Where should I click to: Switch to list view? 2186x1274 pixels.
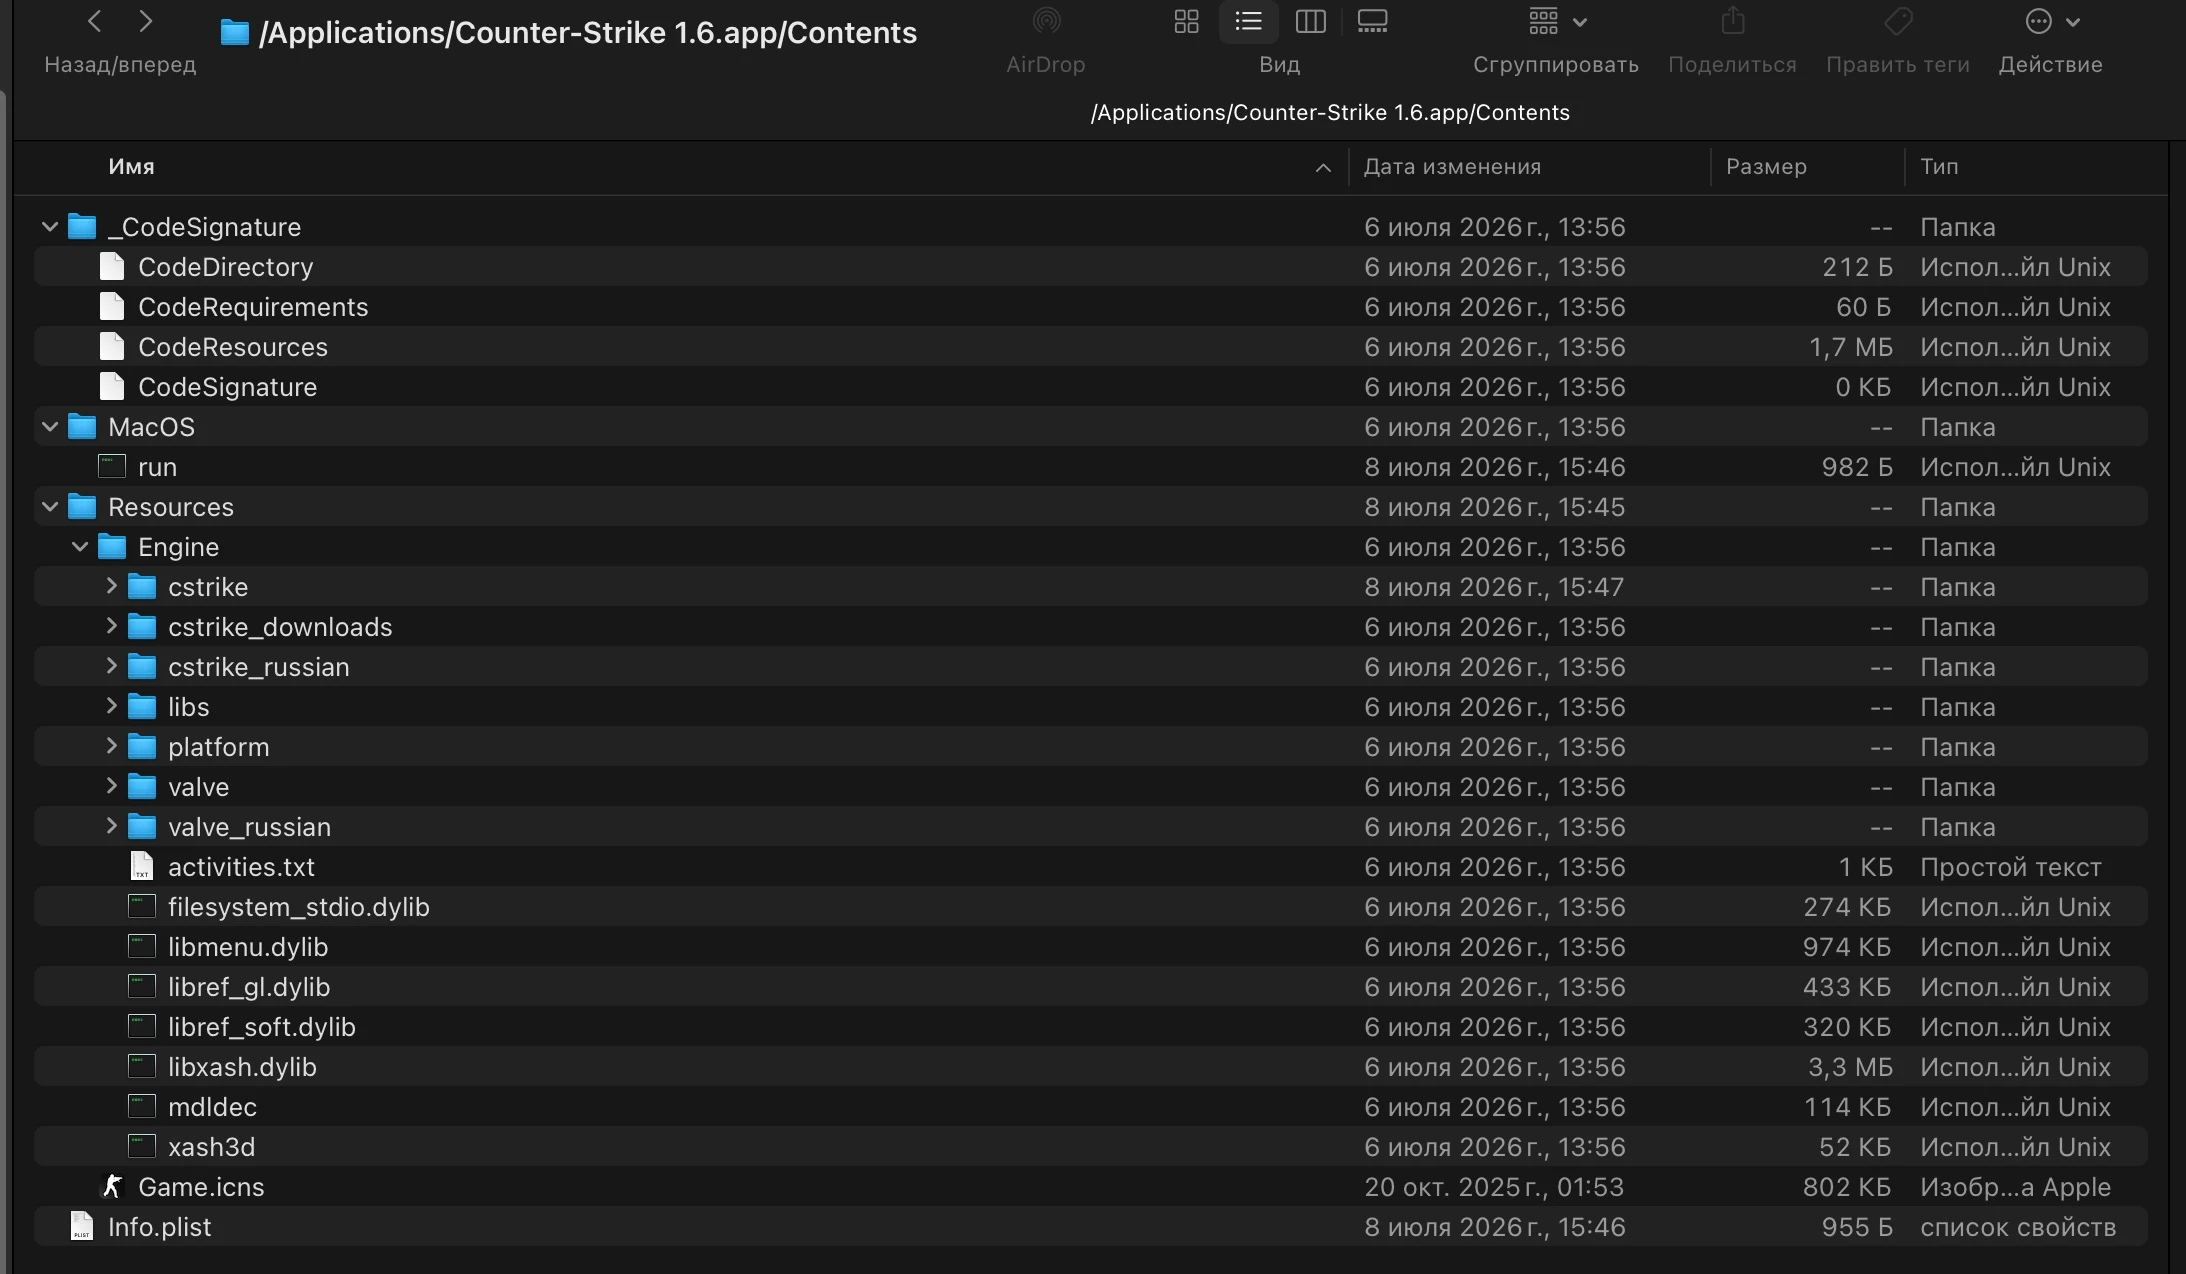pyautogui.click(x=1249, y=21)
